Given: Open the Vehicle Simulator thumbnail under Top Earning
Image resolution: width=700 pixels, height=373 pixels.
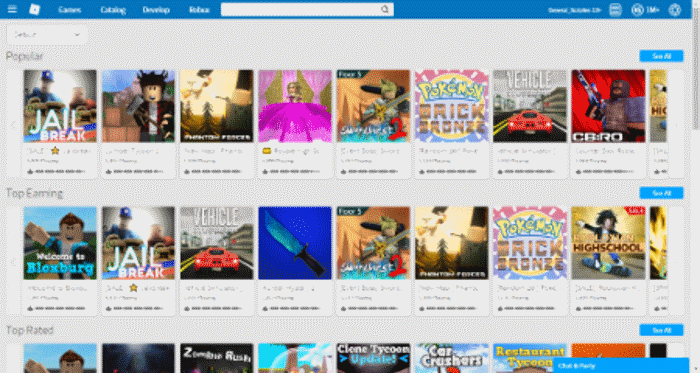Looking at the screenshot, I should click(x=217, y=243).
